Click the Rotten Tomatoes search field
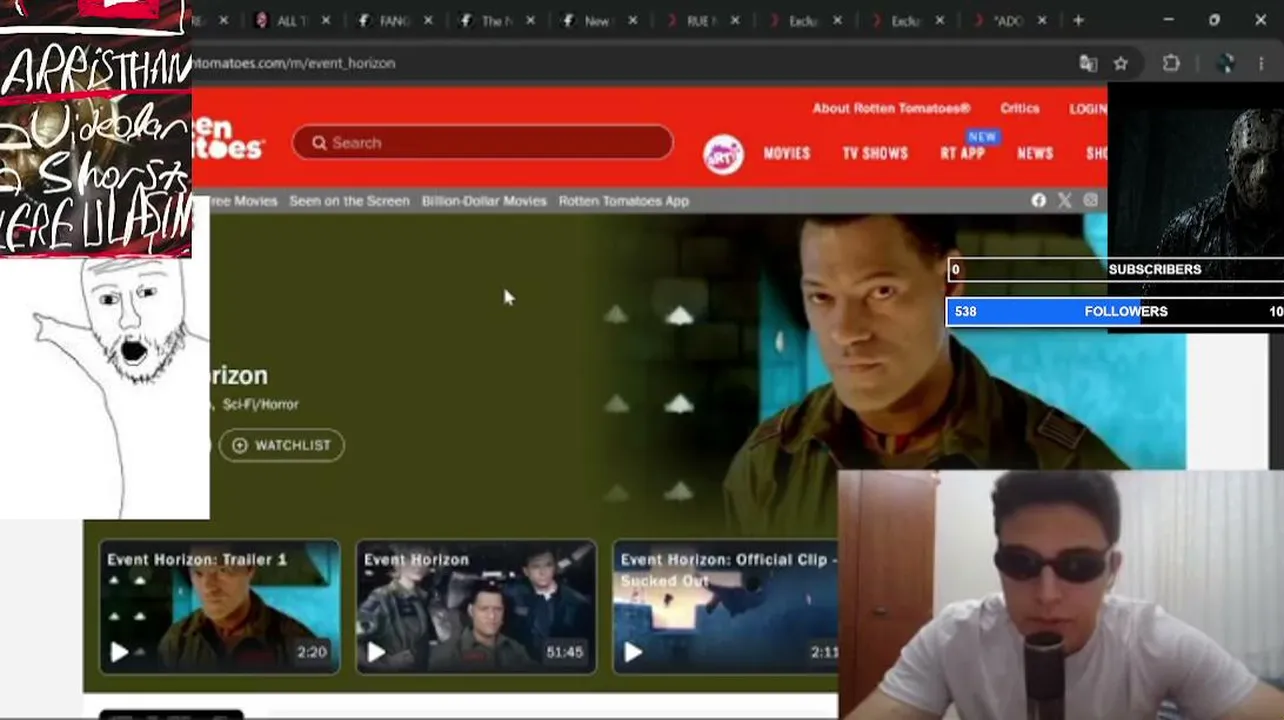The height and width of the screenshot is (720, 1284). coord(483,143)
